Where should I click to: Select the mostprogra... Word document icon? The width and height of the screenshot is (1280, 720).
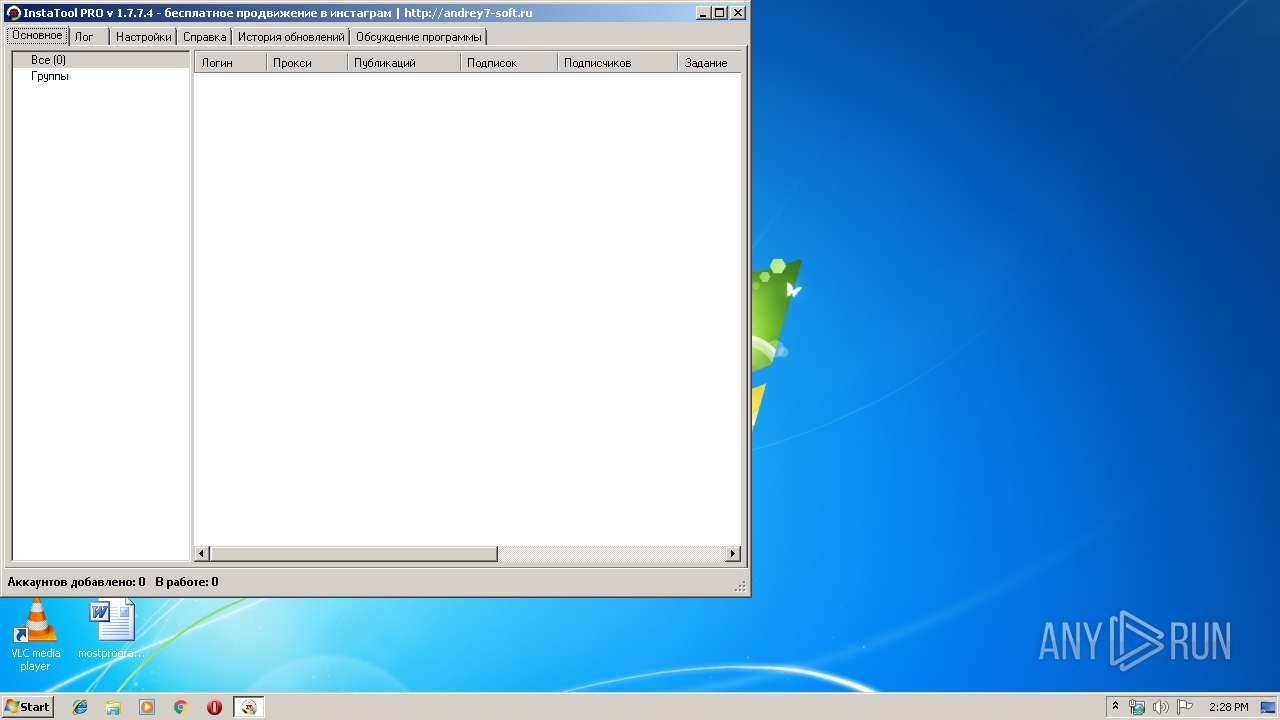(x=112, y=630)
